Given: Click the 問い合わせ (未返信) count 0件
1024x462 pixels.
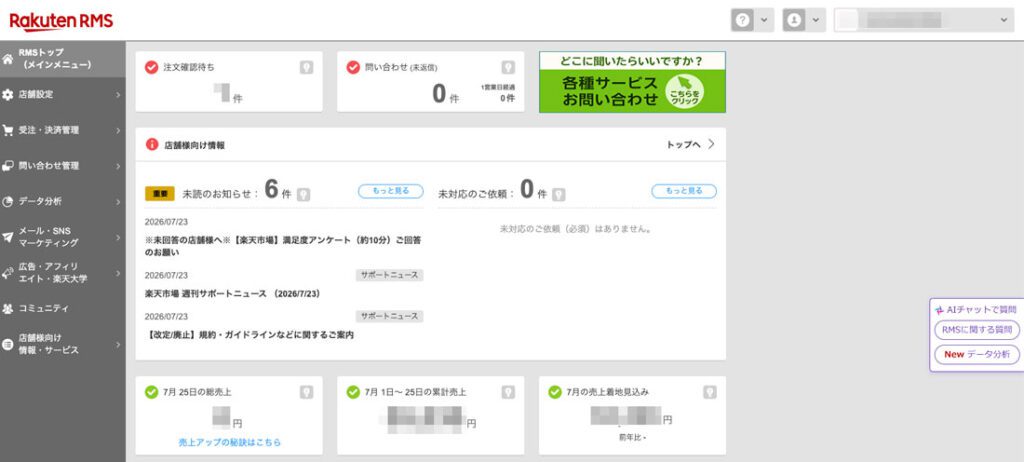Looking at the screenshot, I should pos(445,95).
